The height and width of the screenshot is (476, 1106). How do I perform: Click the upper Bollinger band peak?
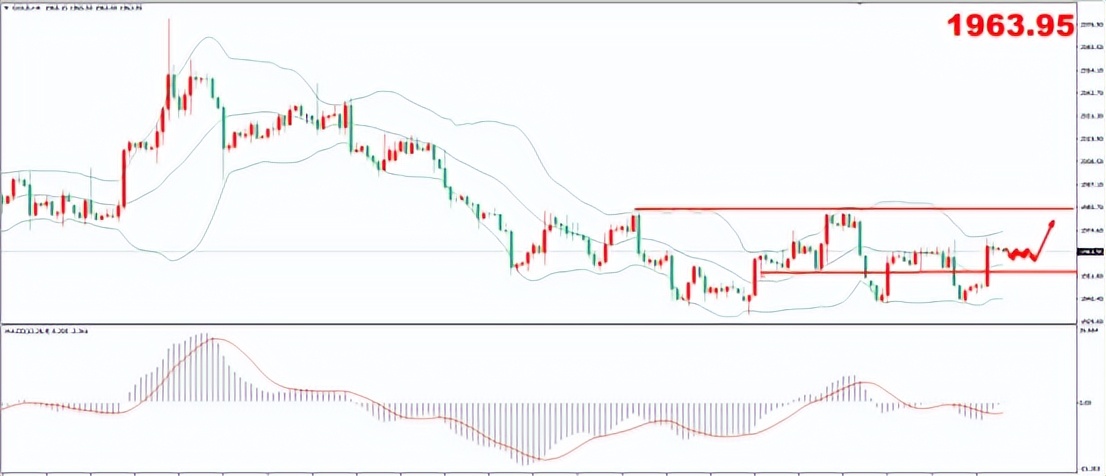tap(209, 38)
